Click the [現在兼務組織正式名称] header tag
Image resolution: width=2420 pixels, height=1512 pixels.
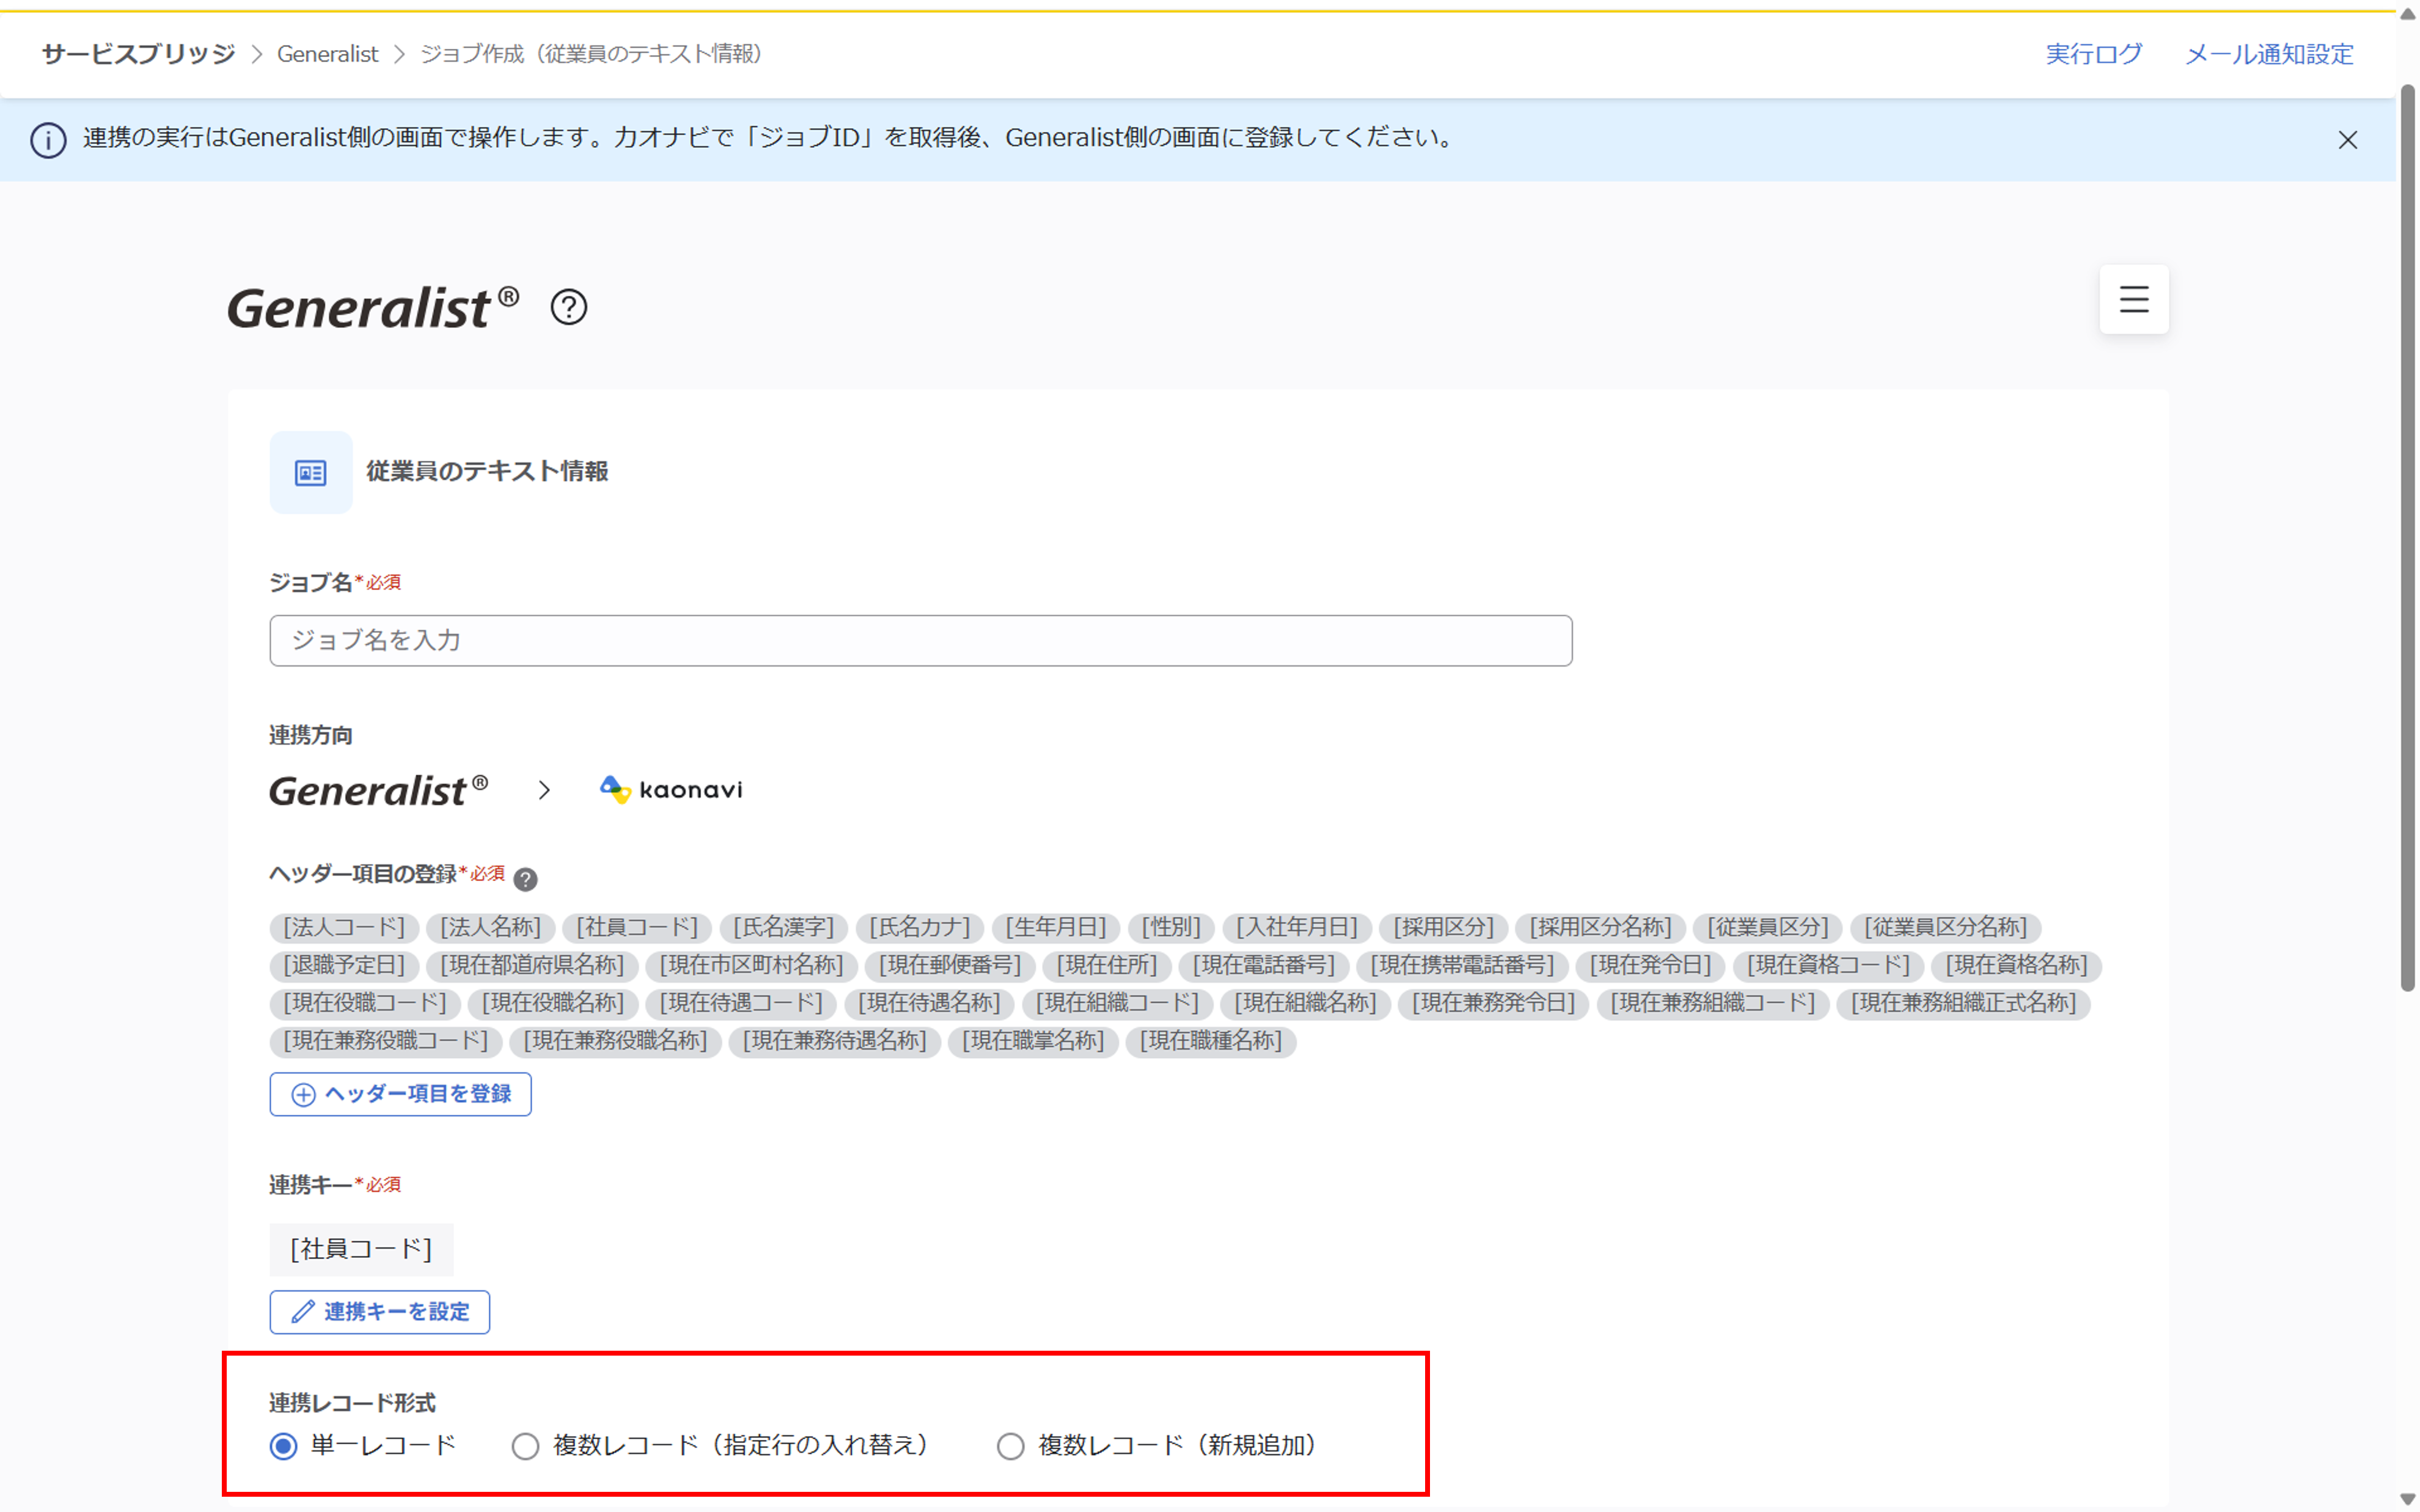pos(1963,1003)
